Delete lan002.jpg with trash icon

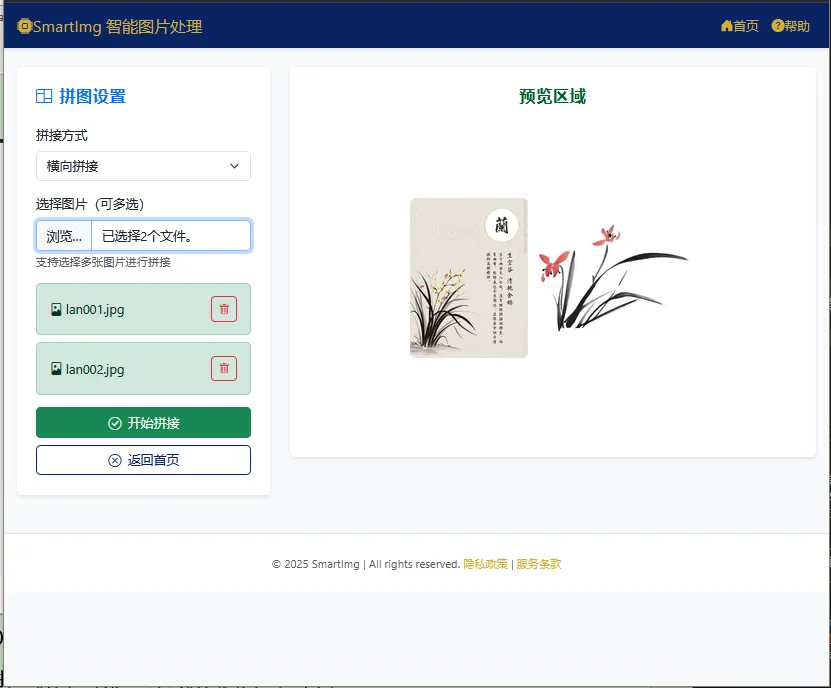(x=224, y=368)
